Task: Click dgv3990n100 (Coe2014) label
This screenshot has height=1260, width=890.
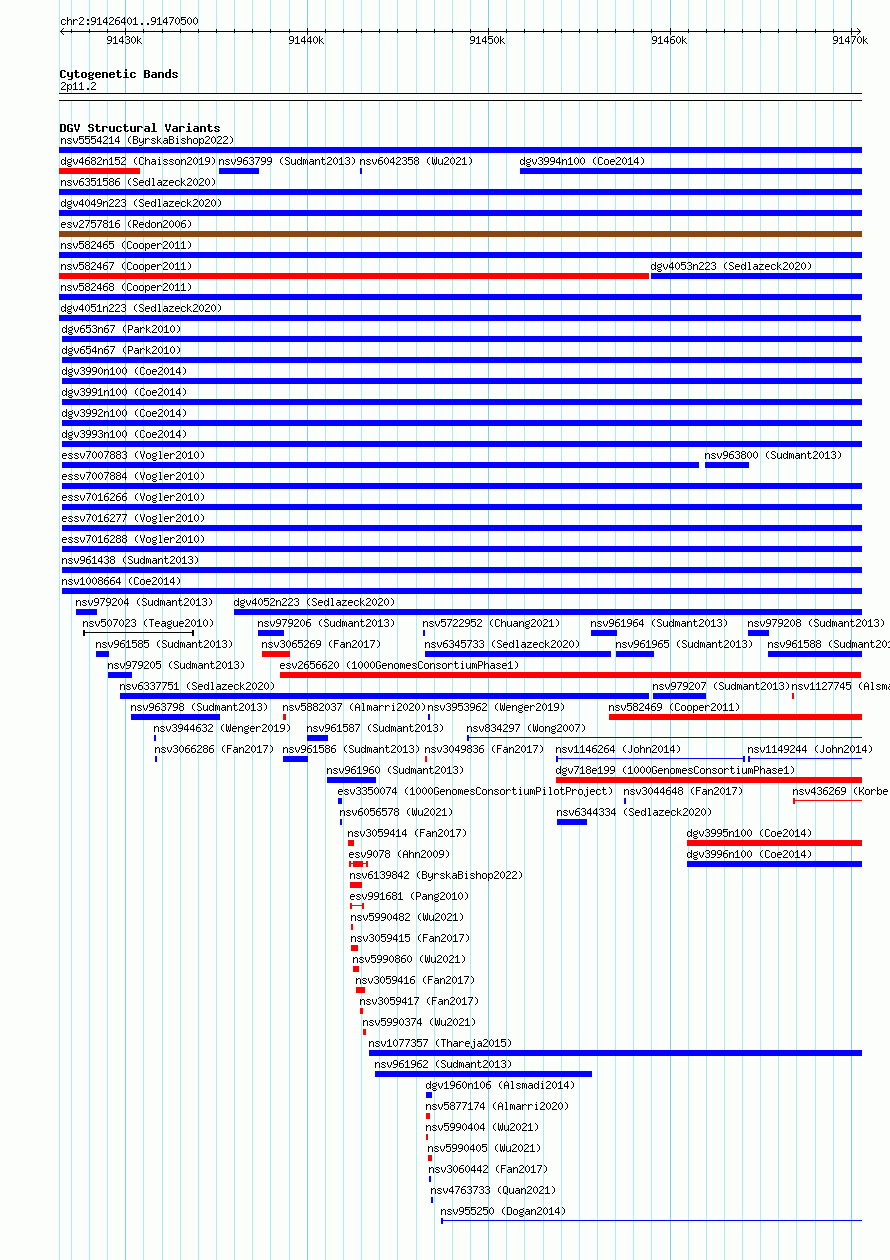Action: coord(124,371)
